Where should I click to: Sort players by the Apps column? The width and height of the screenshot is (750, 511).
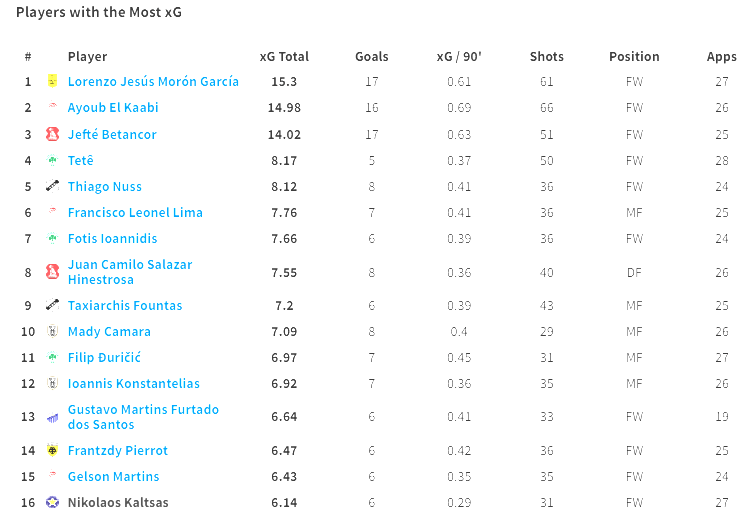tap(721, 56)
